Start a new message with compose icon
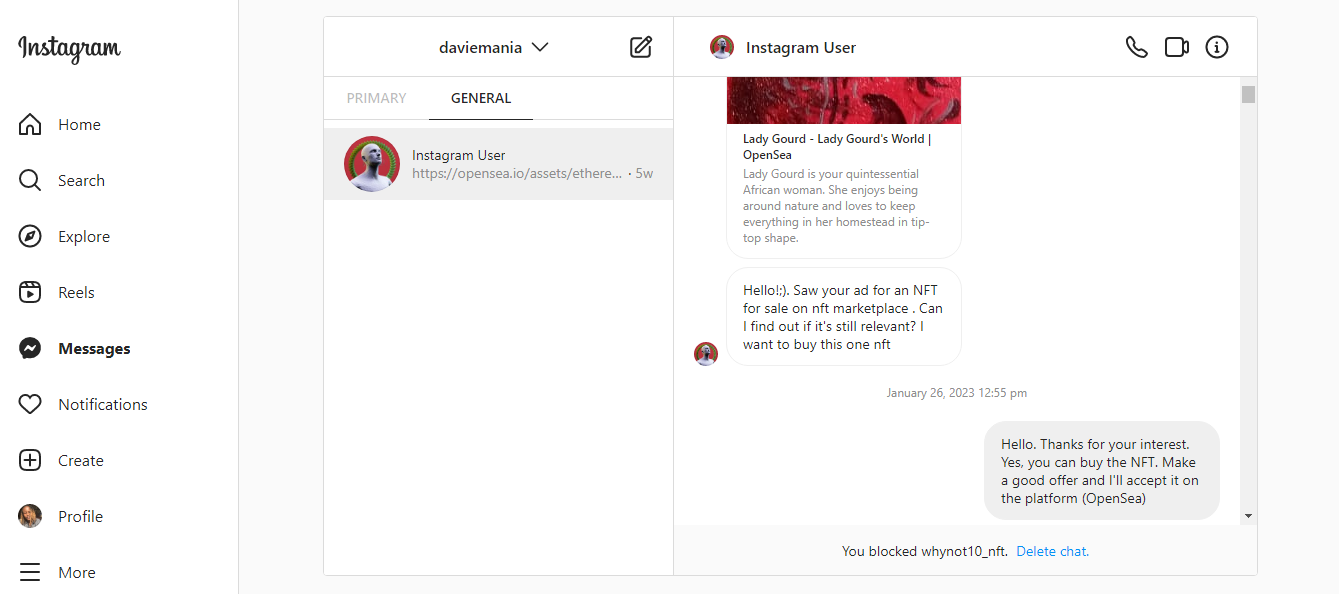The height and width of the screenshot is (594, 1339). click(641, 47)
